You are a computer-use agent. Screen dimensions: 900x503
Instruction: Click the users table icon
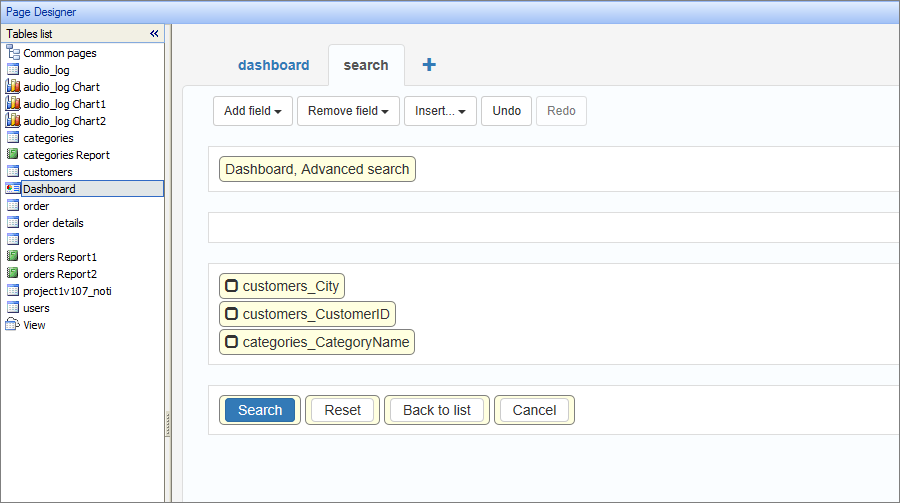click(13, 308)
